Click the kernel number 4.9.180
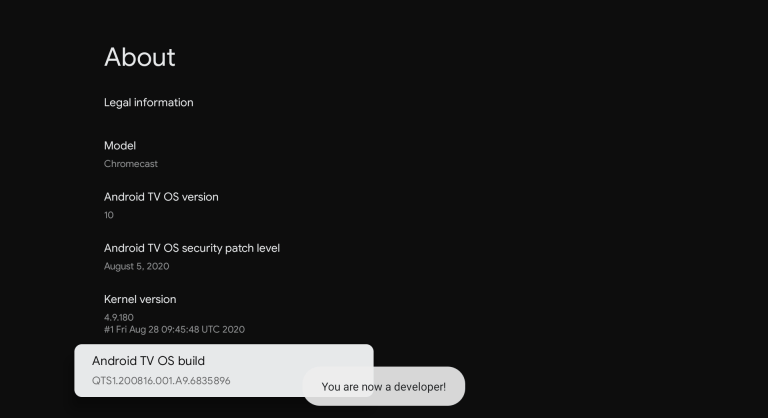 tap(119, 318)
